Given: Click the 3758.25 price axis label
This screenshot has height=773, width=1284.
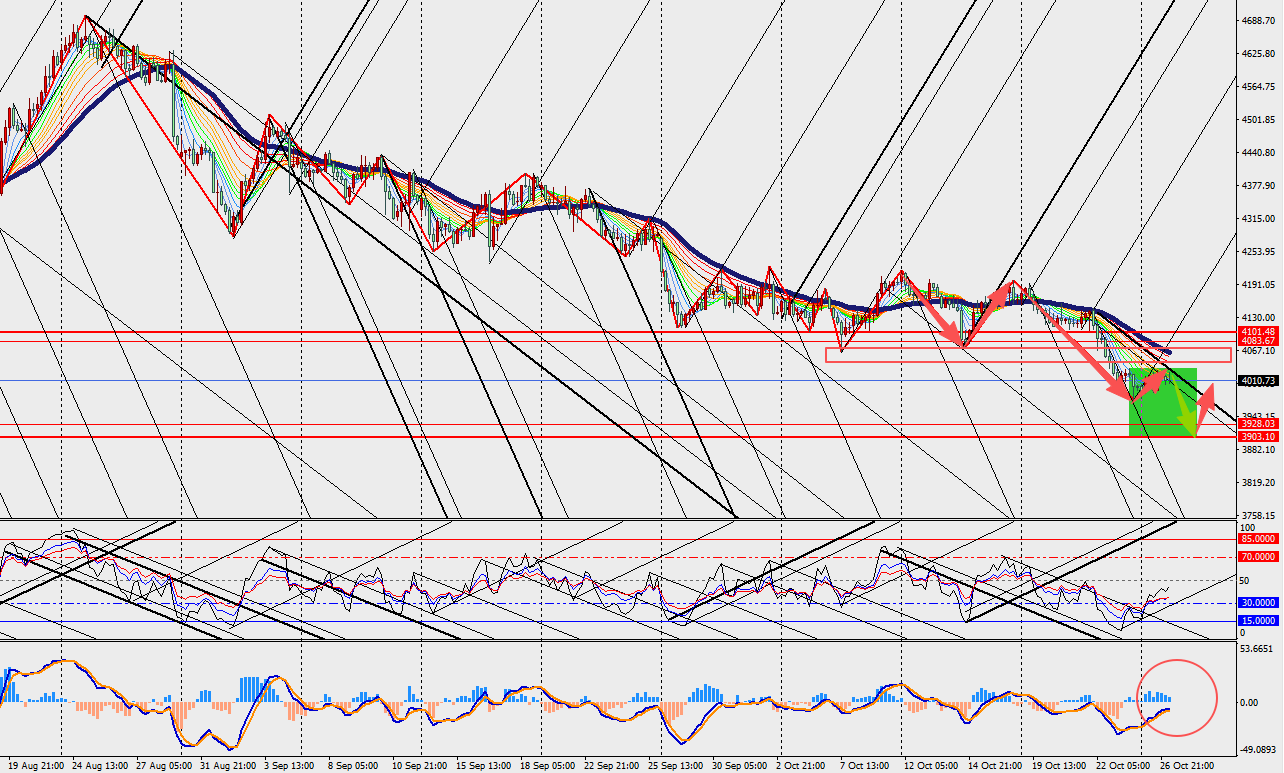Looking at the screenshot, I should [1258, 516].
